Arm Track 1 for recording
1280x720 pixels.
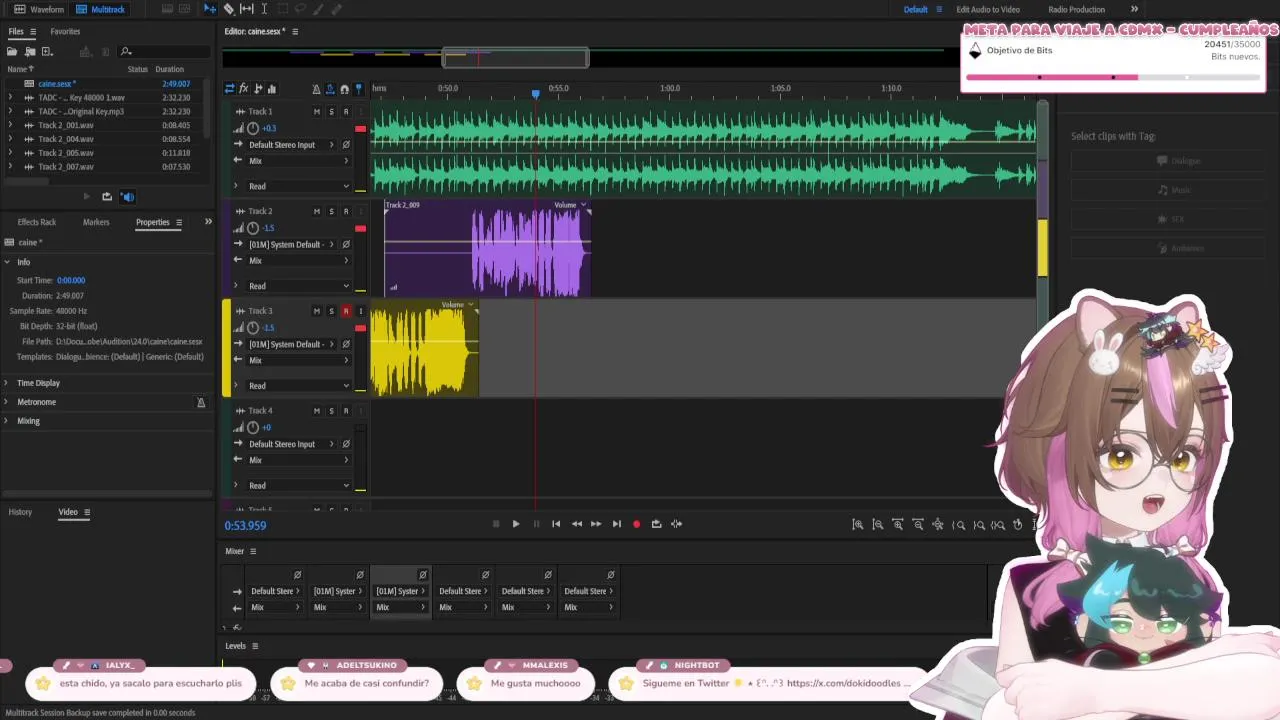[x=346, y=112]
